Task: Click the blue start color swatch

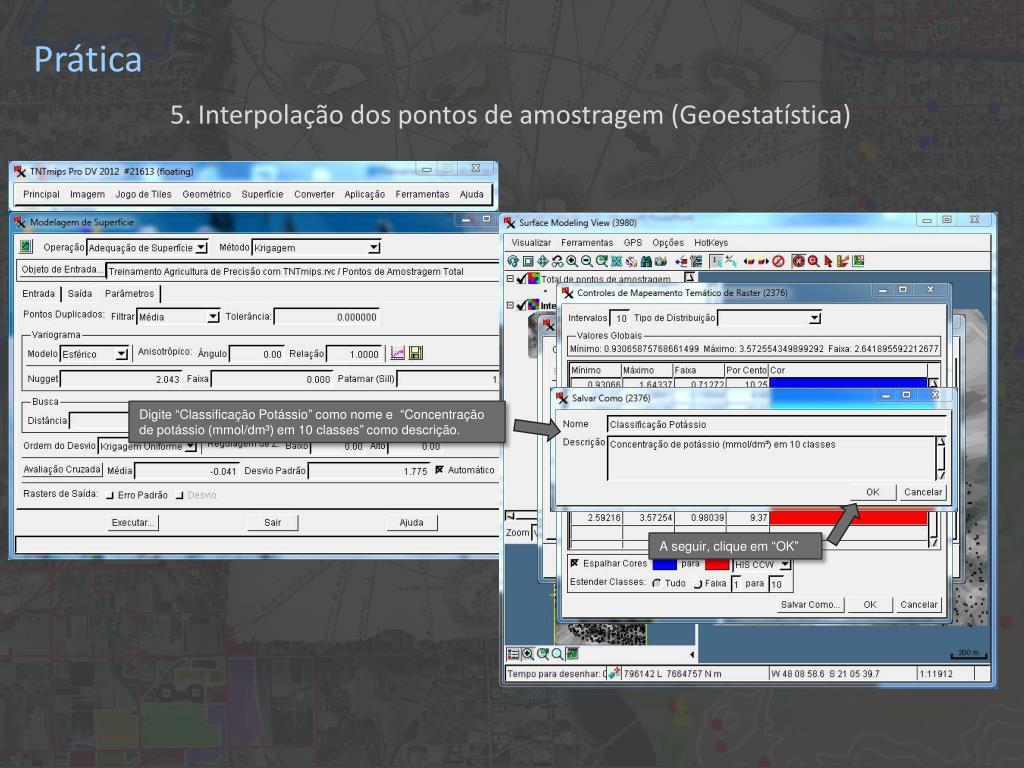Action: (664, 564)
